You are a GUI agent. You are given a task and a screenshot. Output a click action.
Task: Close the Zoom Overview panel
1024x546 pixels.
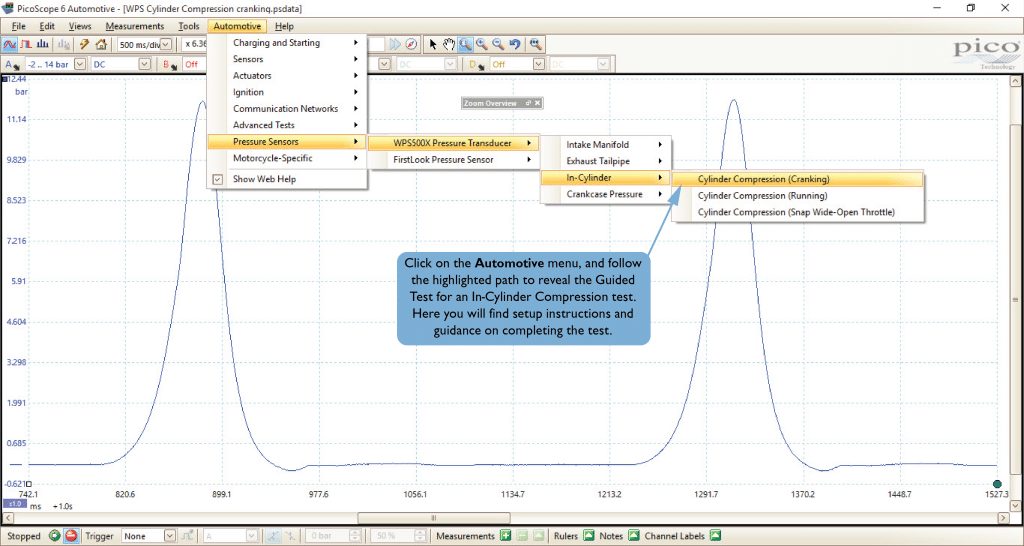pyautogui.click(x=537, y=103)
